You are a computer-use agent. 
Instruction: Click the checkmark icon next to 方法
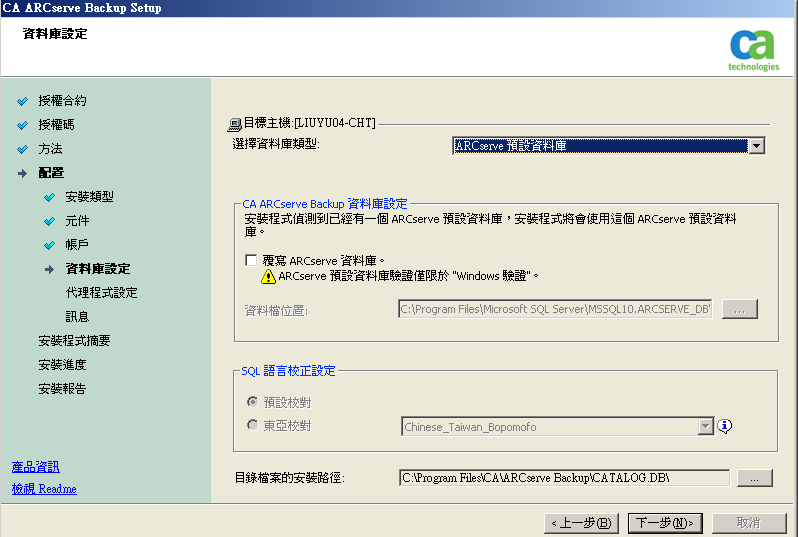tap(22, 149)
